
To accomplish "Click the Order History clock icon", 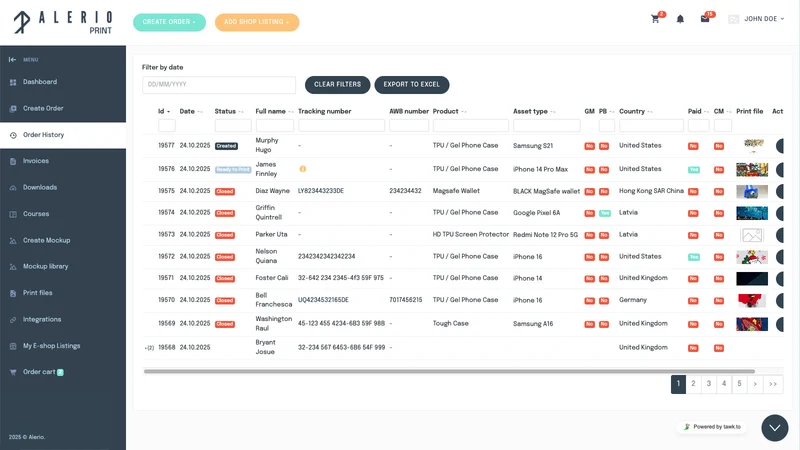I will coord(13,135).
